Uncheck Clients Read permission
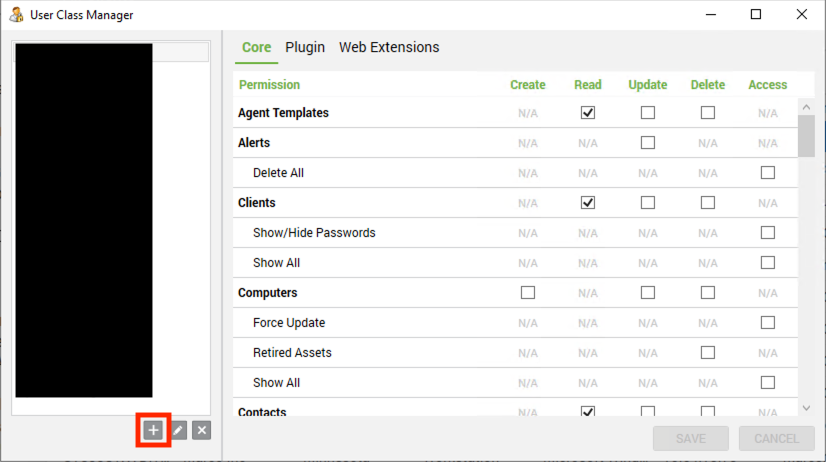826x462 pixels. coord(588,203)
